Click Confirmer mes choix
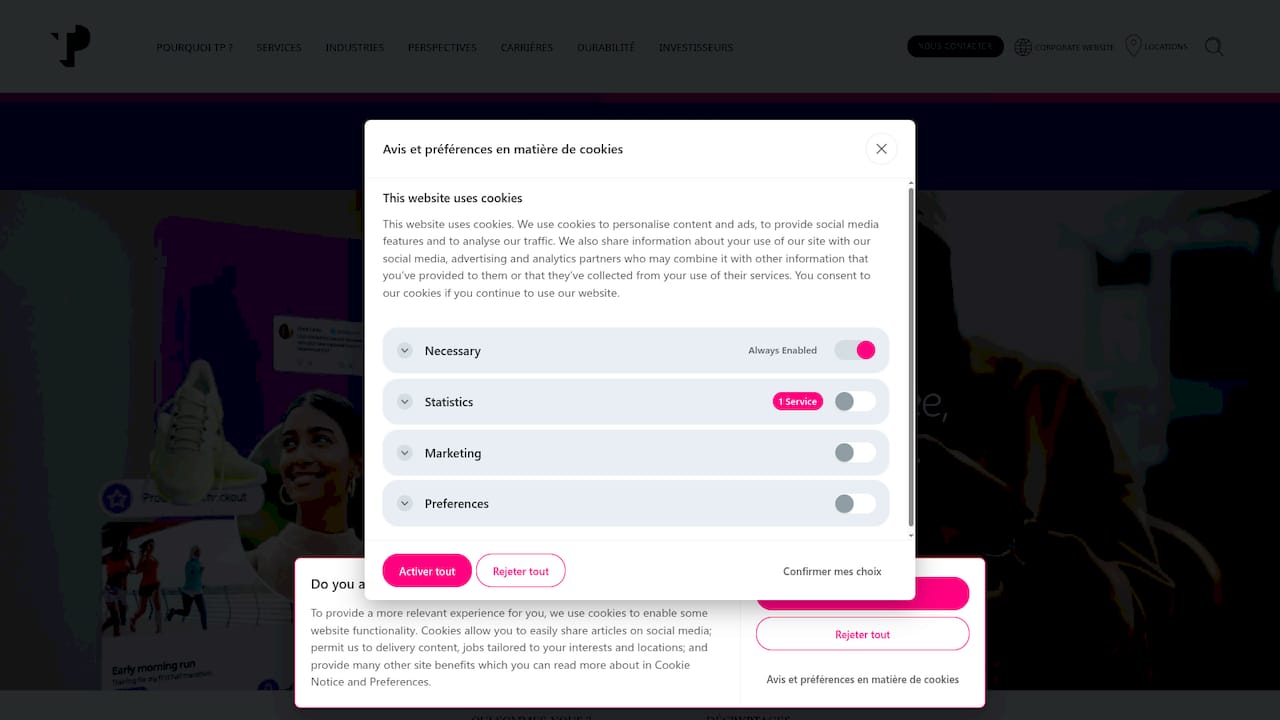This screenshot has width=1280, height=720. coord(832,571)
